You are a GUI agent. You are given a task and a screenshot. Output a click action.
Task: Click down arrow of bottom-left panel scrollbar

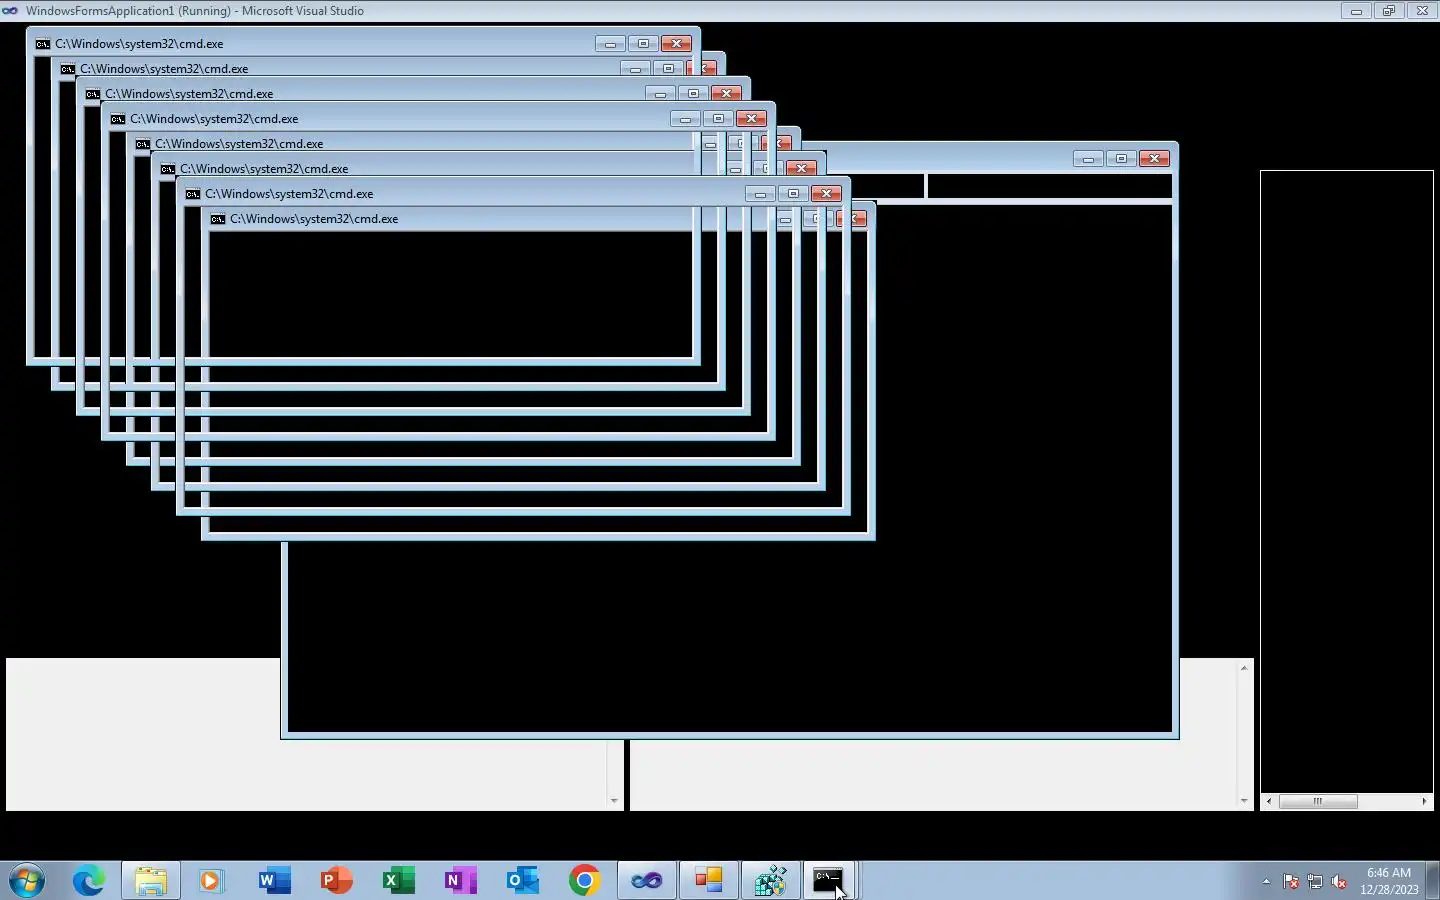614,801
